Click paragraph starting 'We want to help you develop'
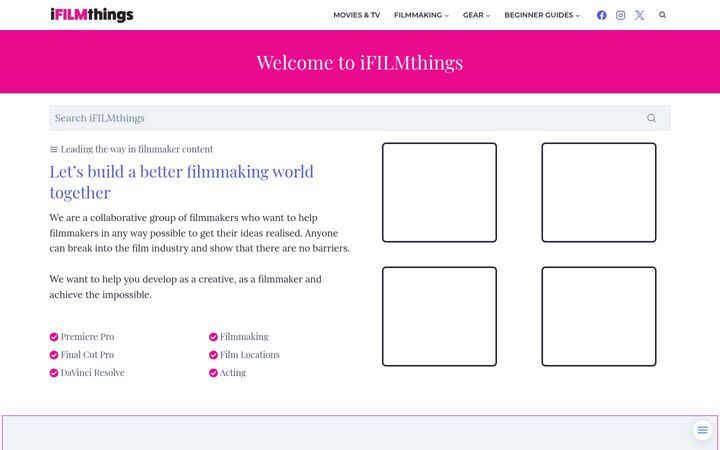The image size is (720, 450). pyautogui.click(x=186, y=287)
